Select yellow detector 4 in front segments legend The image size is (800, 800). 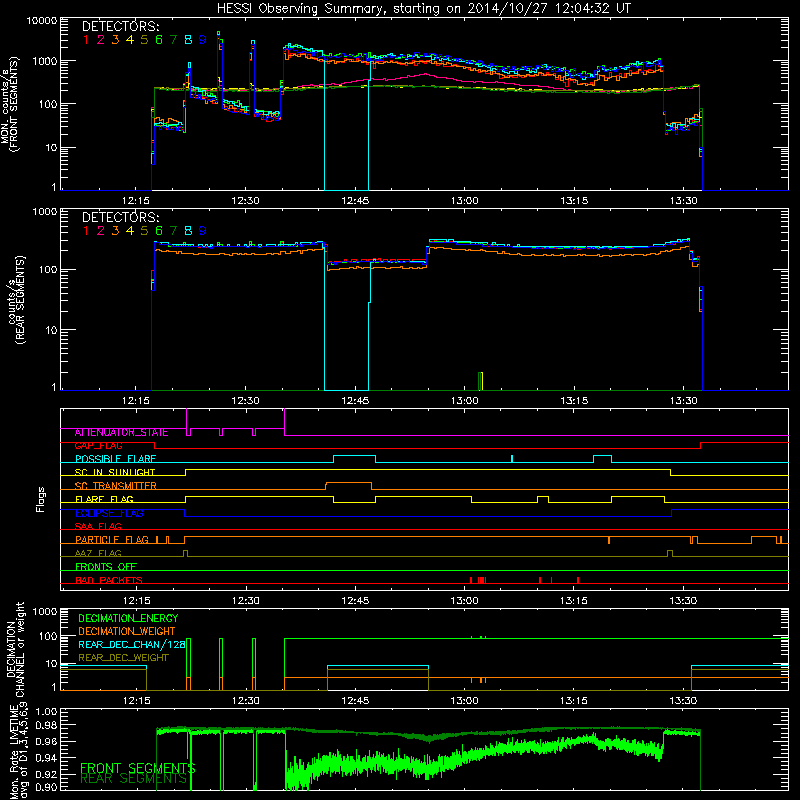pos(130,40)
